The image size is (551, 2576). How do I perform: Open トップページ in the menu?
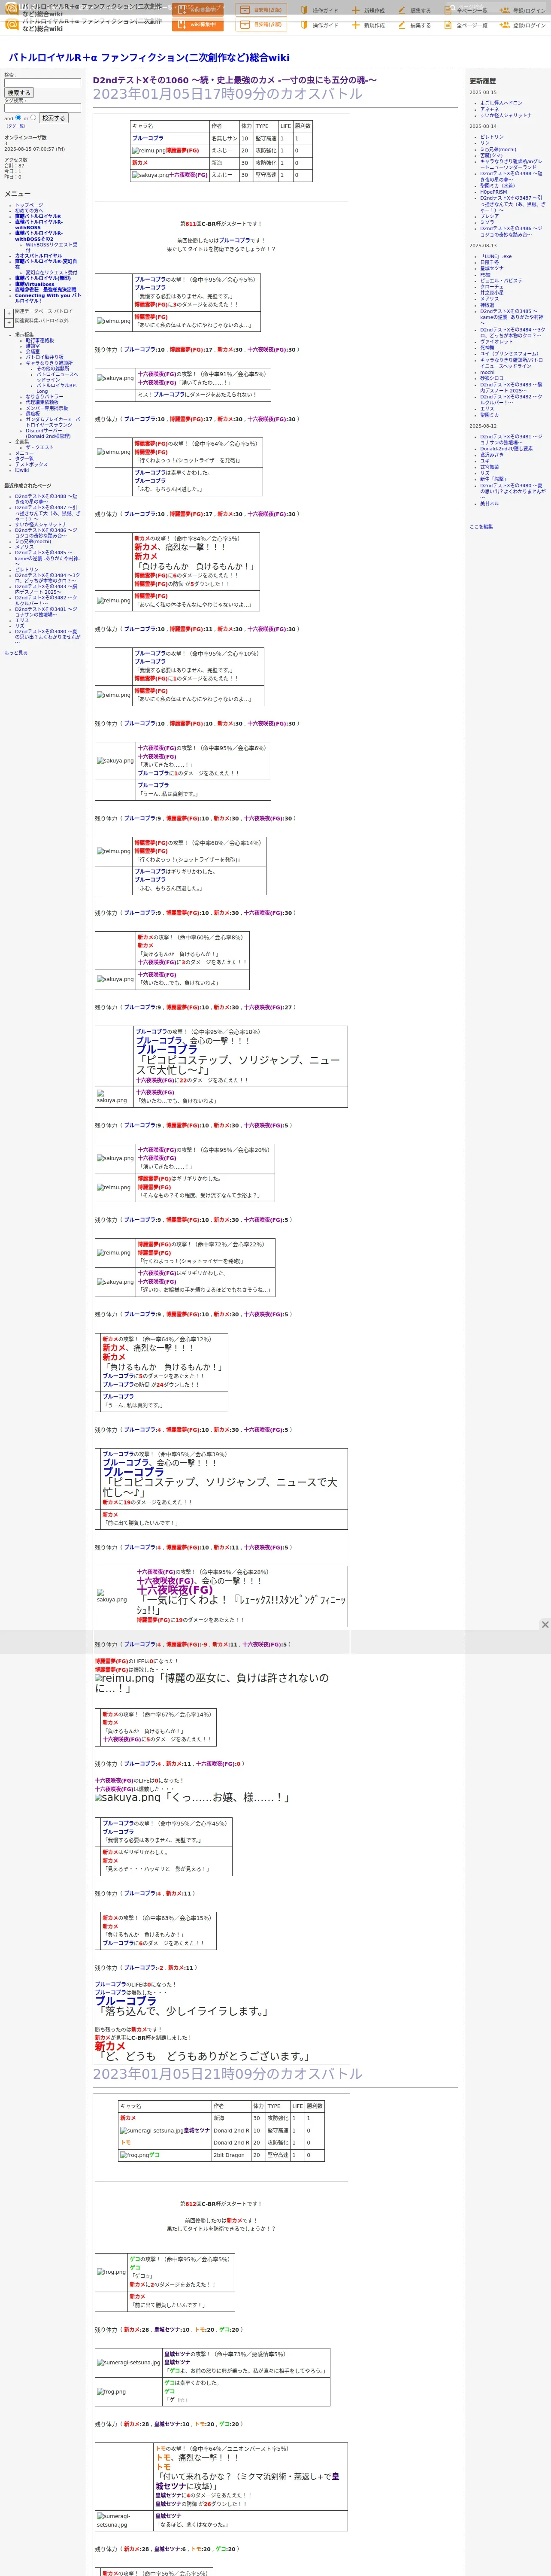[29, 205]
